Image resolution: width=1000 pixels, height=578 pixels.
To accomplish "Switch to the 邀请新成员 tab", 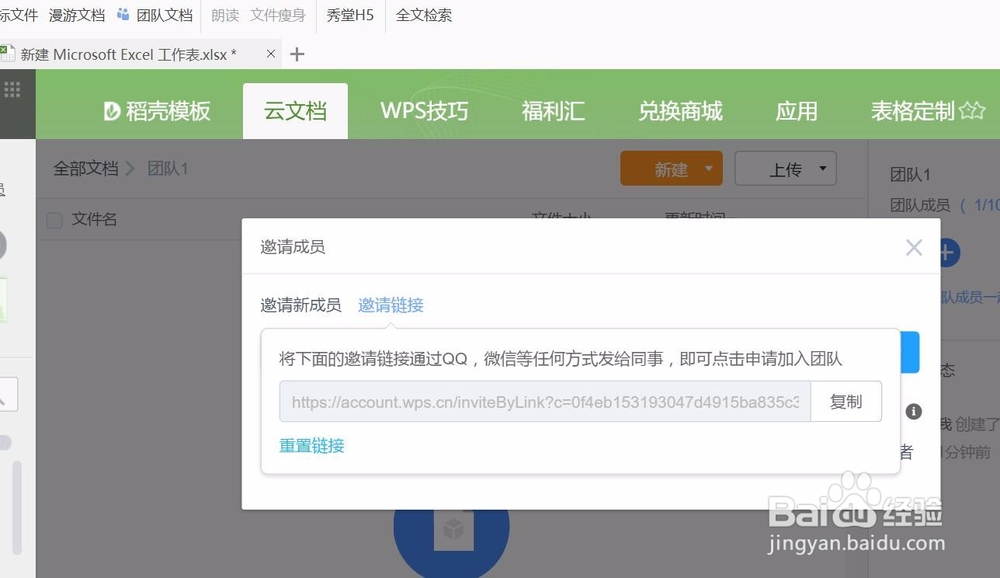I will 301,306.
